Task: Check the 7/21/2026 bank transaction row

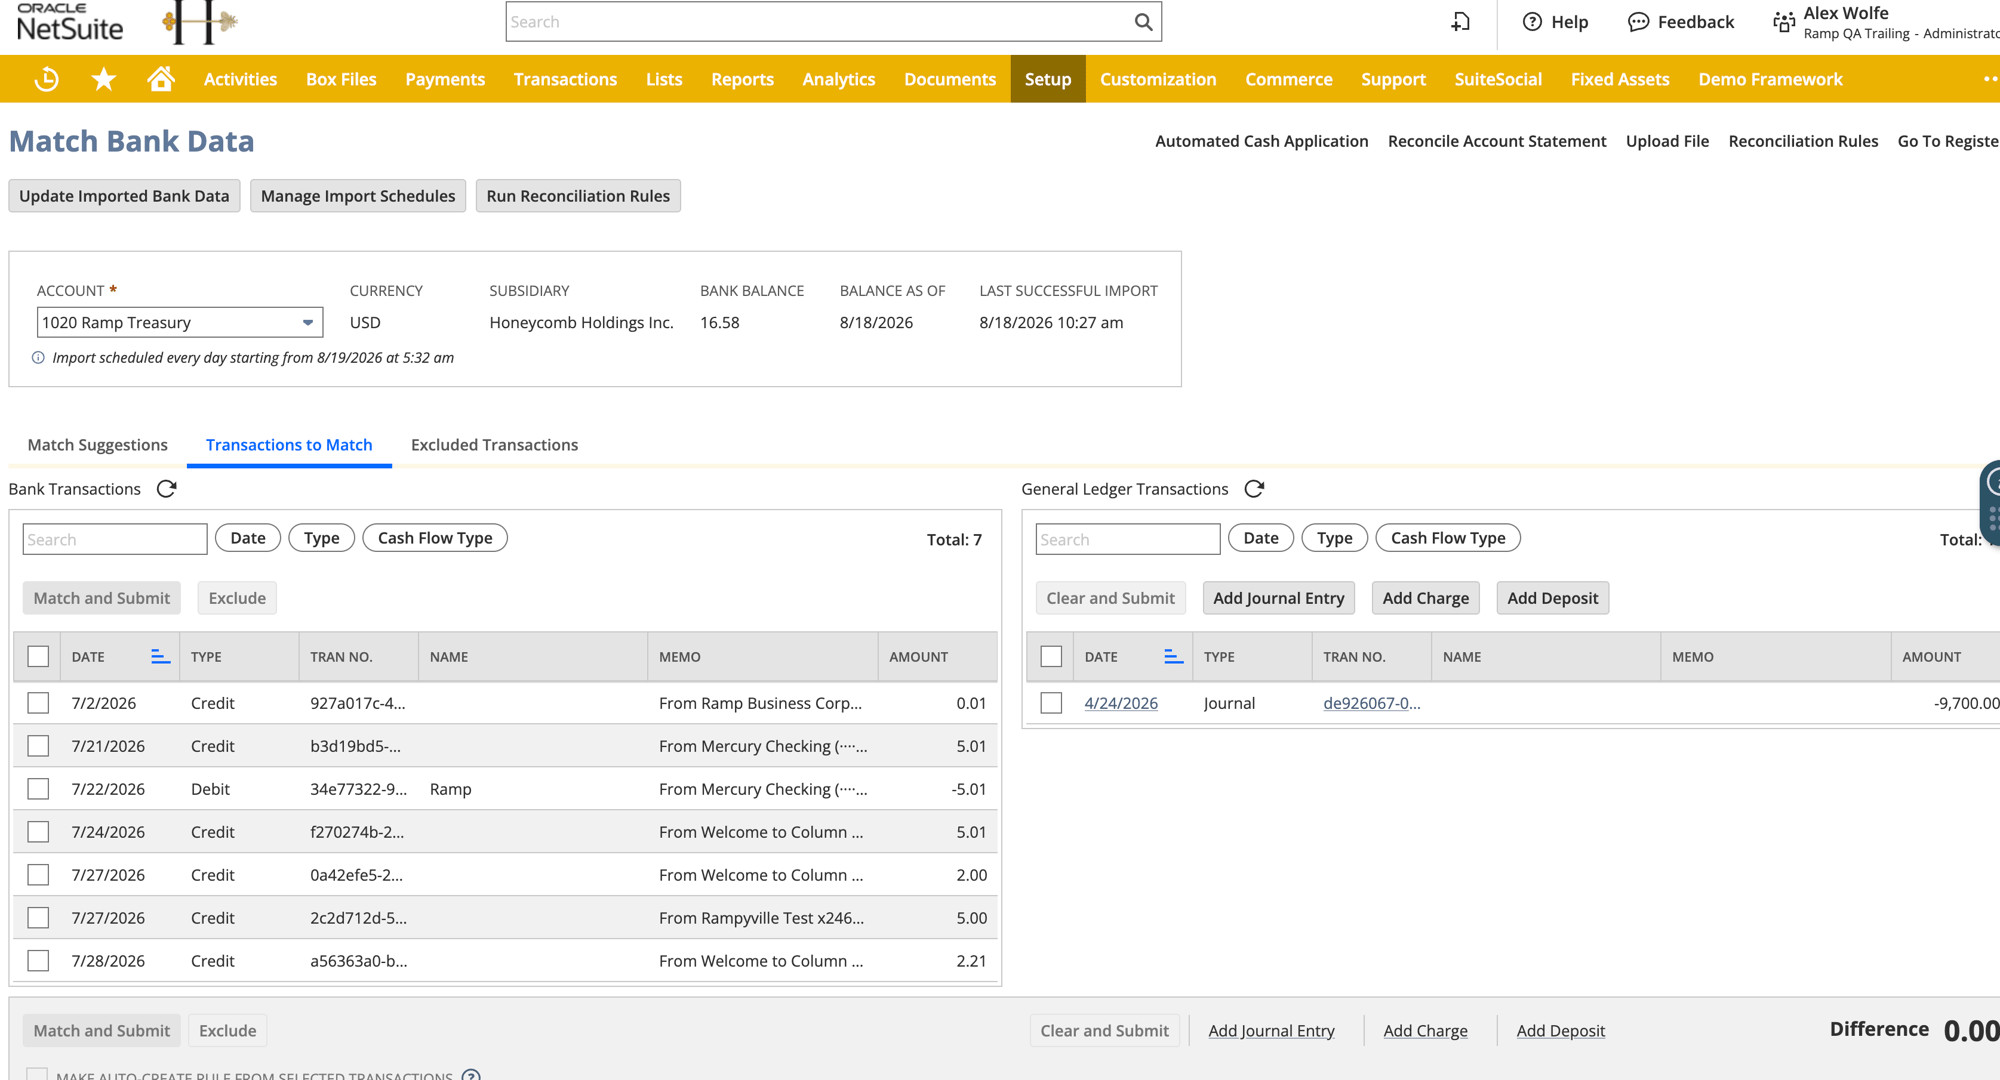Action: pos(38,746)
